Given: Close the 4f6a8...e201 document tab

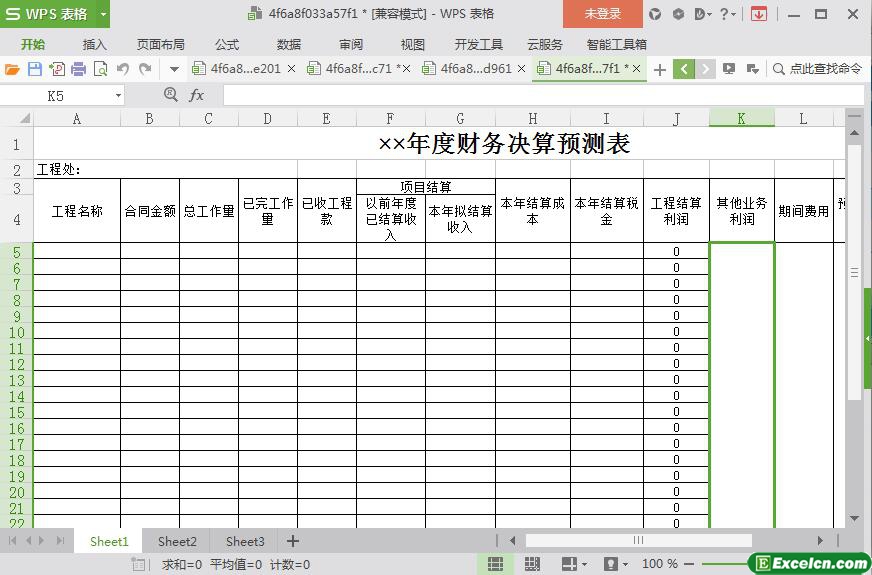Looking at the screenshot, I should pyautogui.click(x=291, y=69).
